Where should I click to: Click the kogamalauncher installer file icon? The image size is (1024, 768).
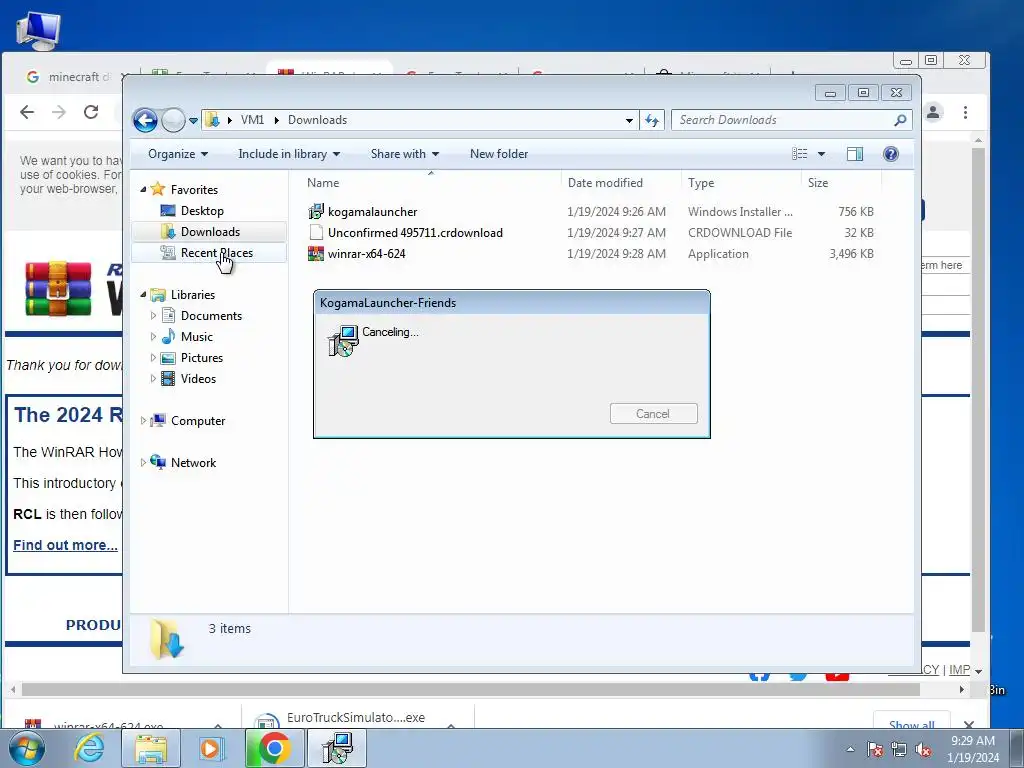(x=316, y=212)
